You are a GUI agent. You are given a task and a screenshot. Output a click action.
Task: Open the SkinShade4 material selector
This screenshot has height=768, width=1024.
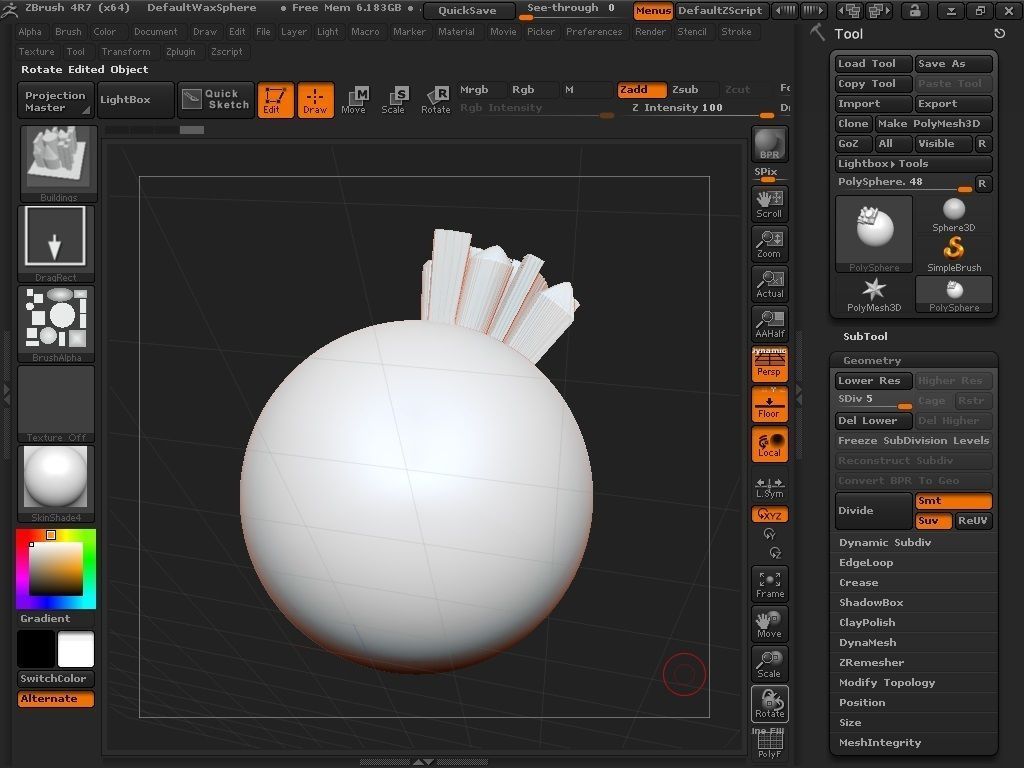(x=56, y=484)
